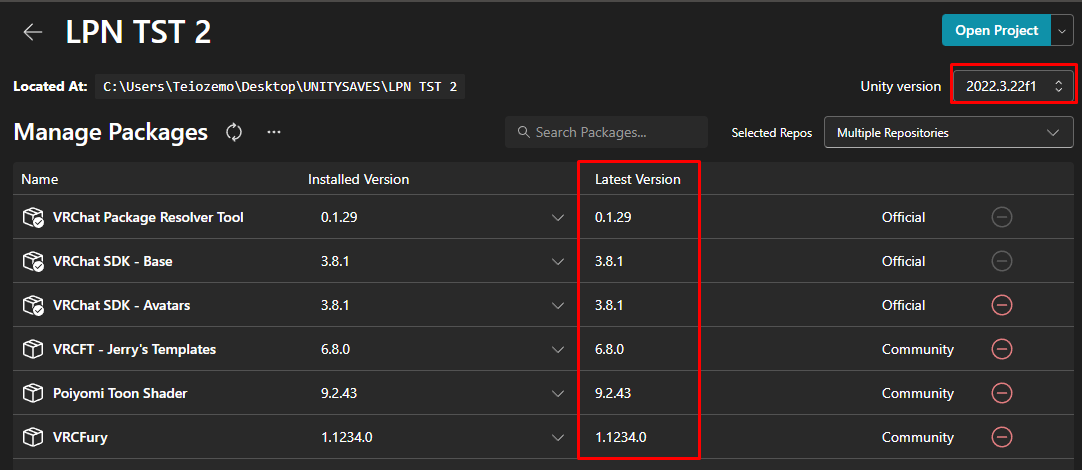Click latest version 6.8.0 value
This screenshot has width=1082, height=470.
609,349
